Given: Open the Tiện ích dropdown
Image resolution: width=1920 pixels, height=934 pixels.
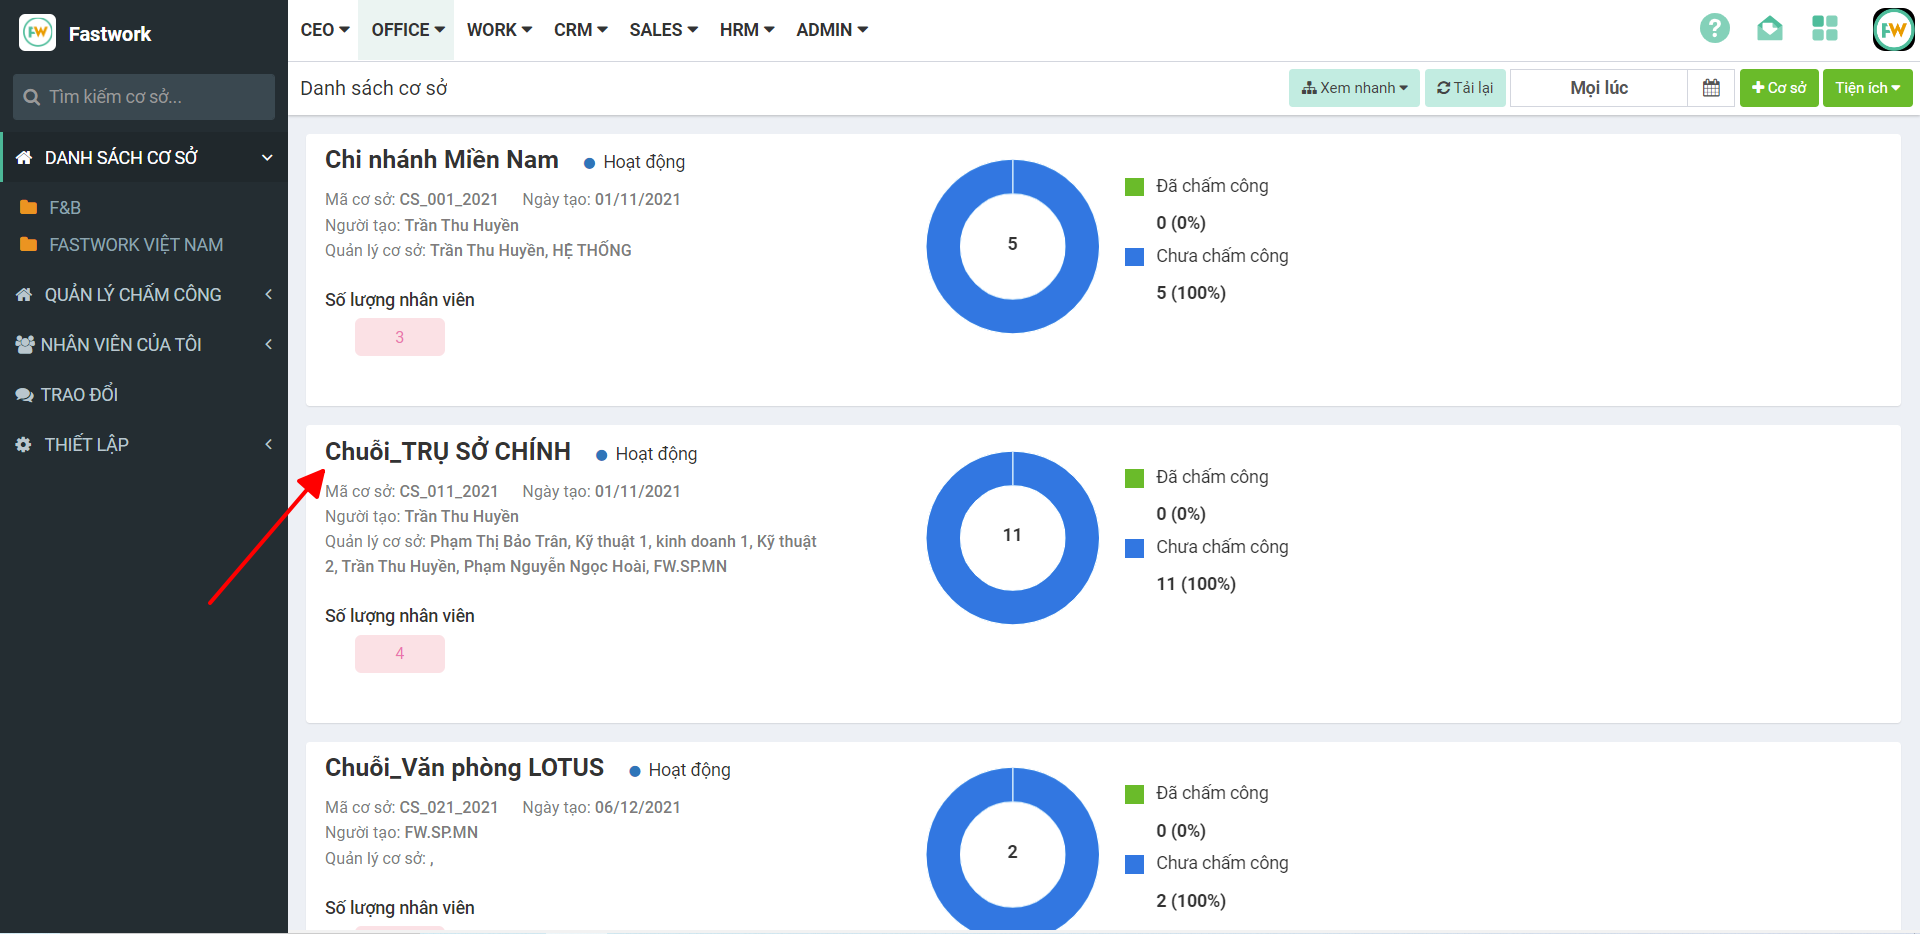Looking at the screenshot, I should (1866, 88).
